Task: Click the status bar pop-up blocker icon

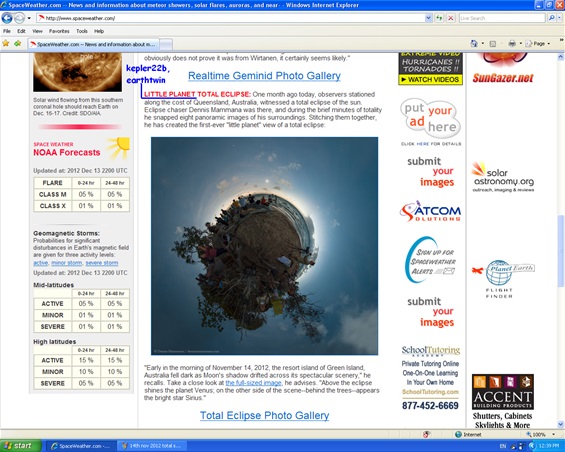Action: (426, 434)
